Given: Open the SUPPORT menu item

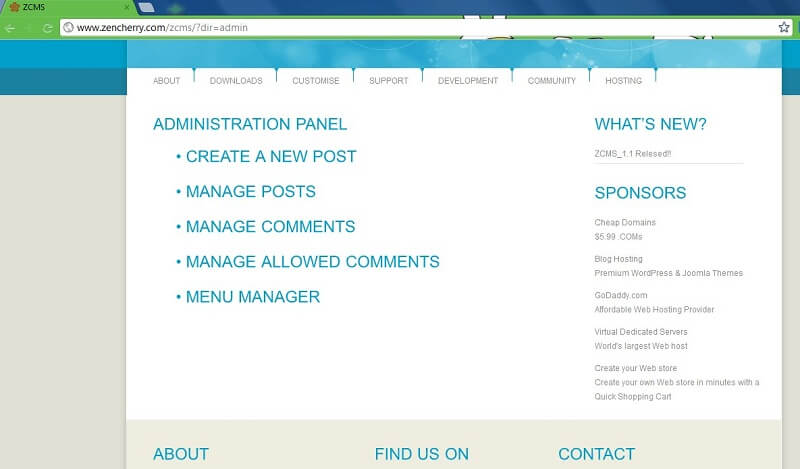Looking at the screenshot, I should (x=389, y=81).
